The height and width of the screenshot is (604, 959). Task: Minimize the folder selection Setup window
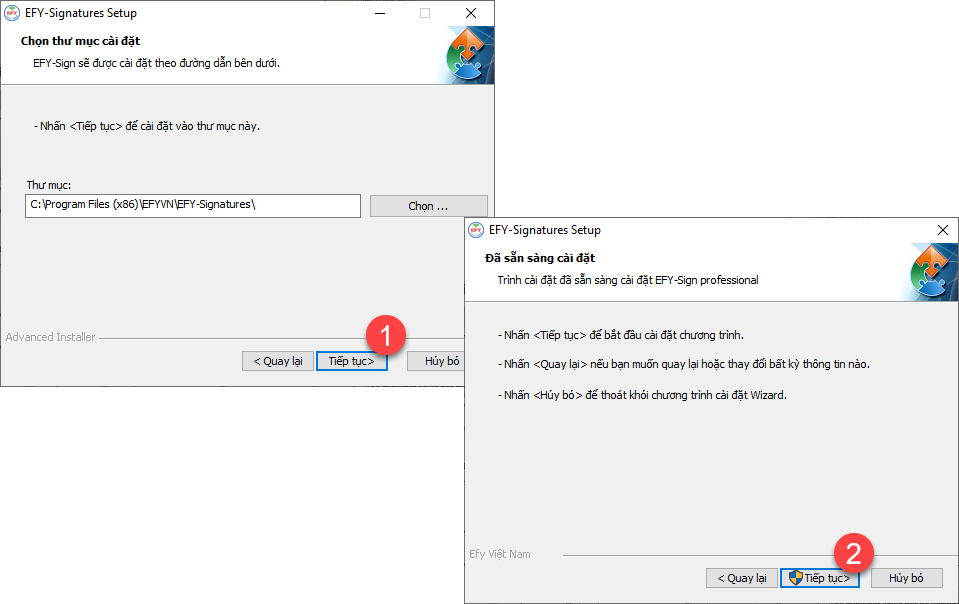(380, 13)
